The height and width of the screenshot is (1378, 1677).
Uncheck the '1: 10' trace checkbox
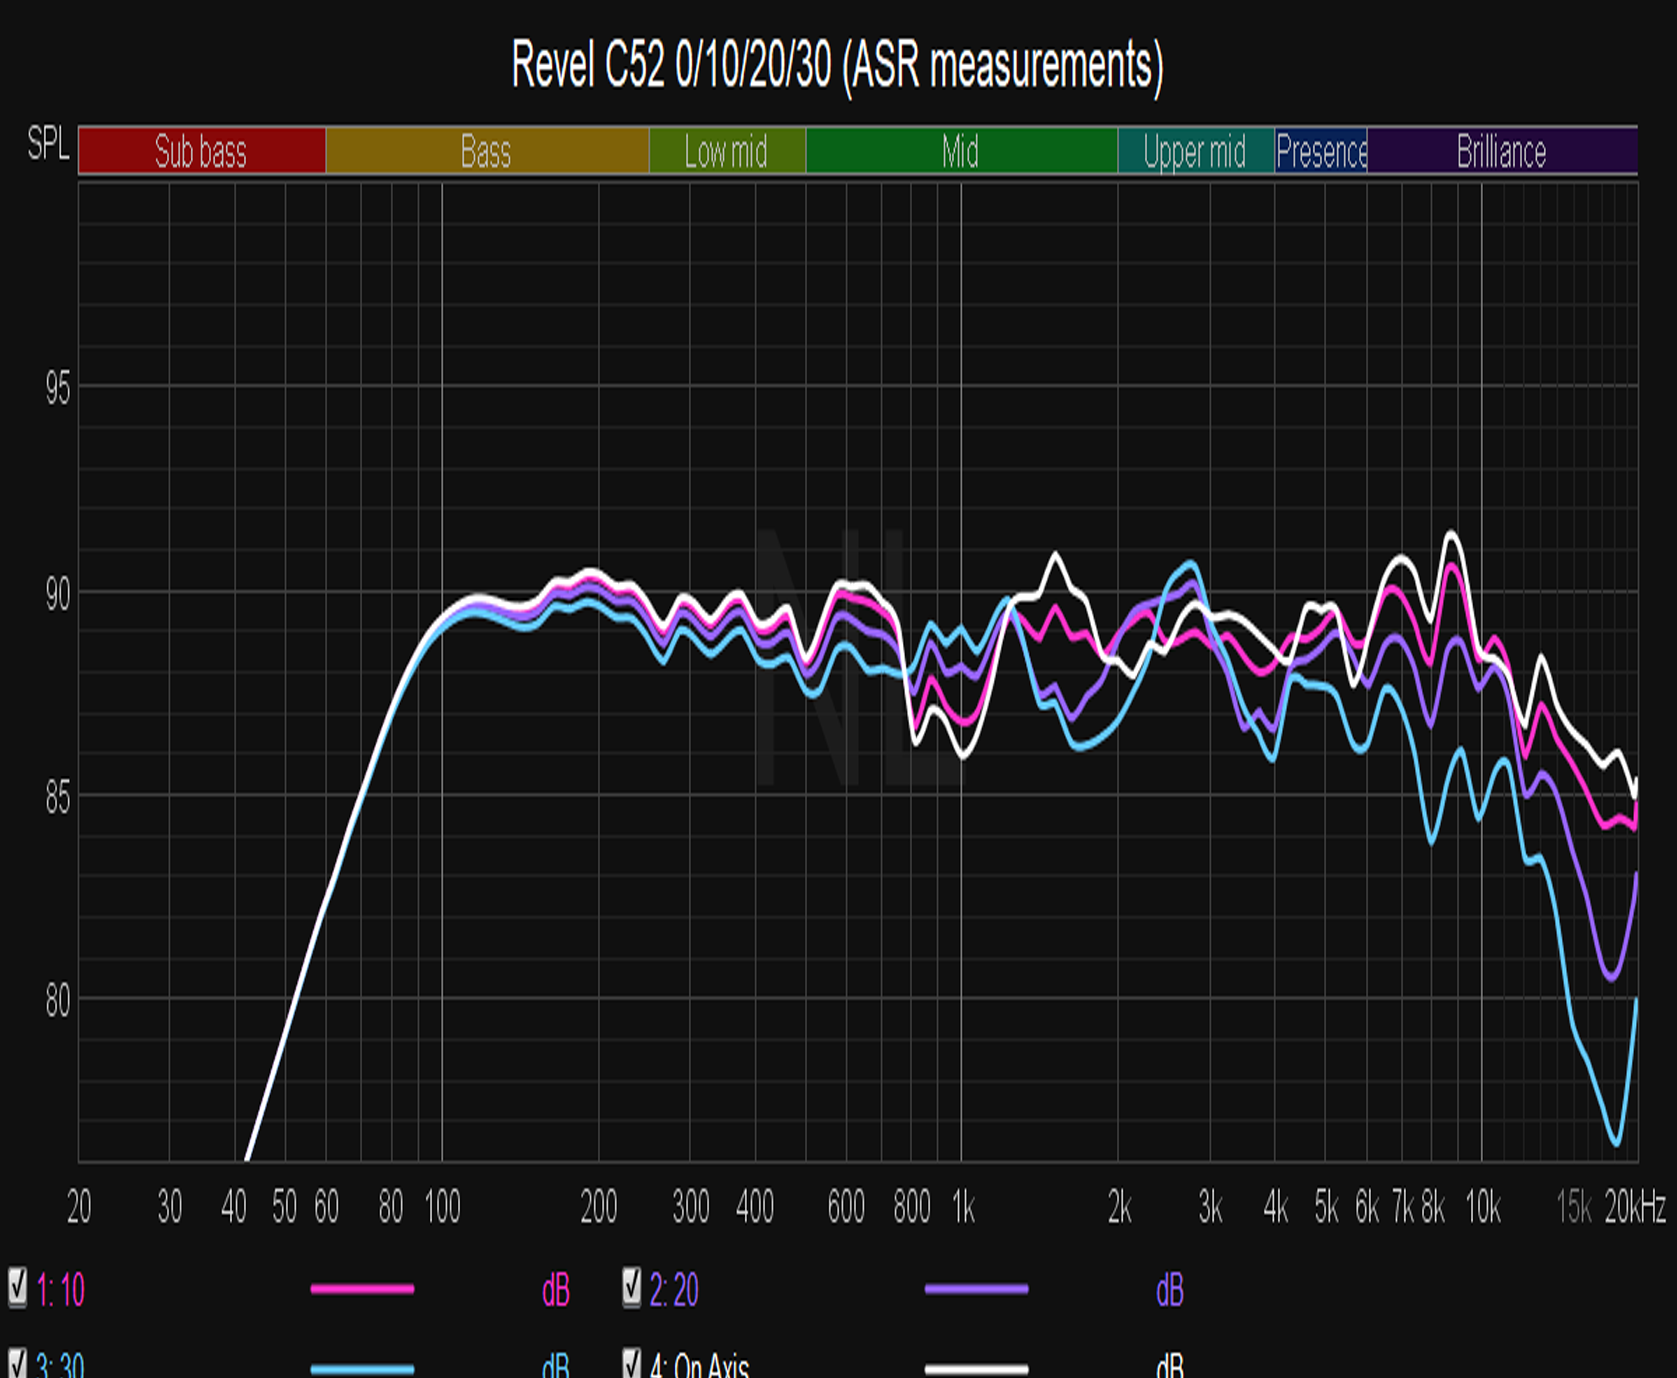18,1288
